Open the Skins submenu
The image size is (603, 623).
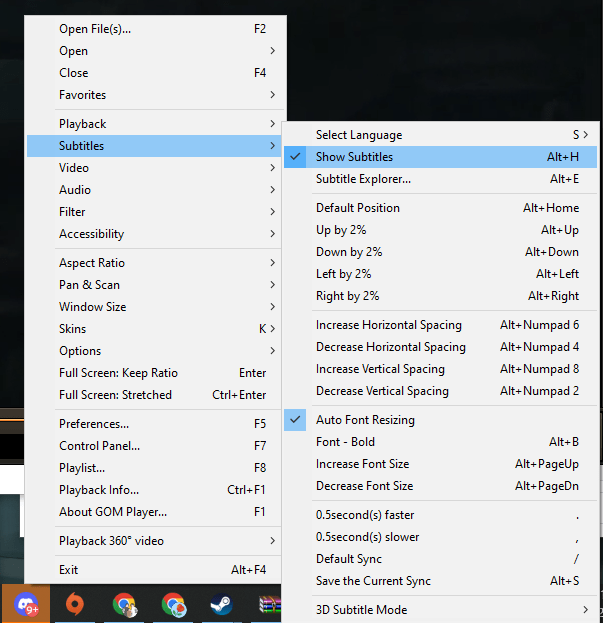coord(154,329)
